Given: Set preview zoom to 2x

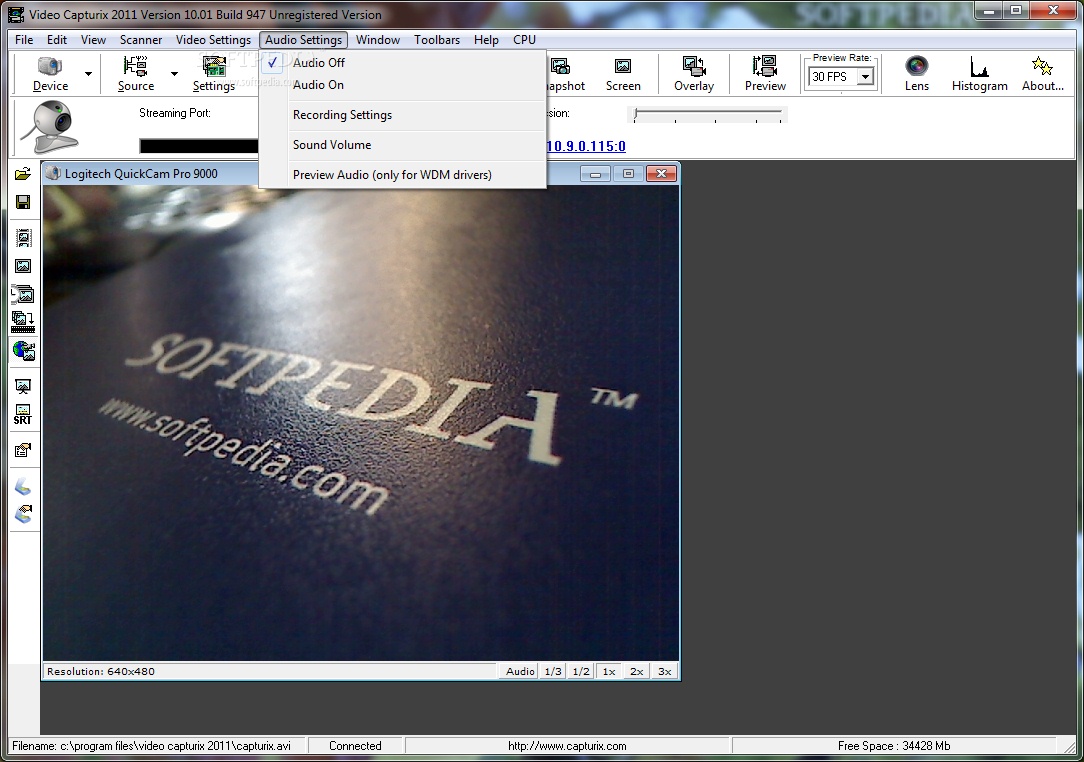Looking at the screenshot, I should (x=636, y=671).
